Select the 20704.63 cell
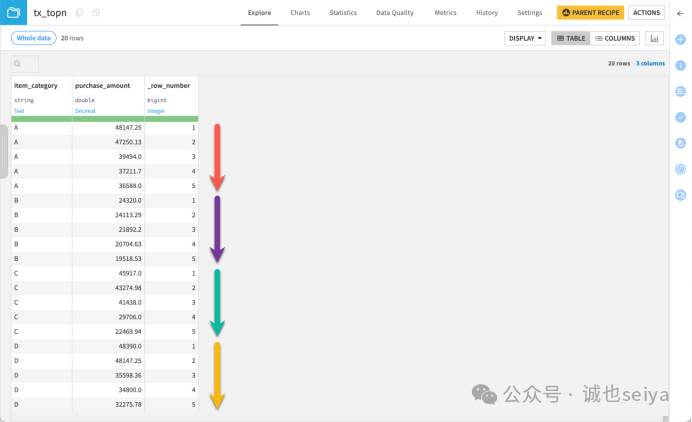This screenshot has height=422, width=692. pyautogui.click(x=108, y=244)
